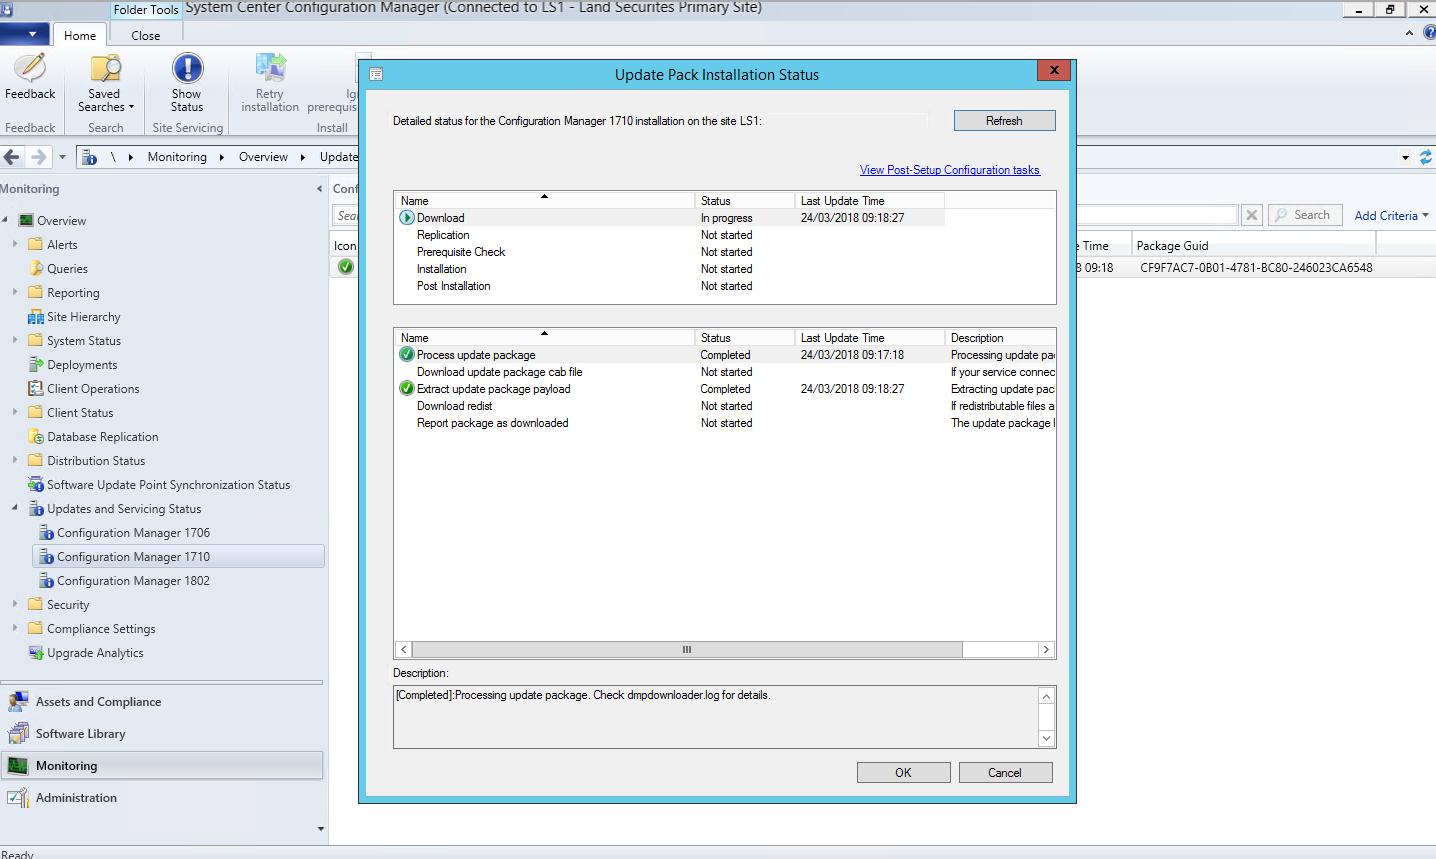Click the forward navigation arrow

tap(39, 157)
